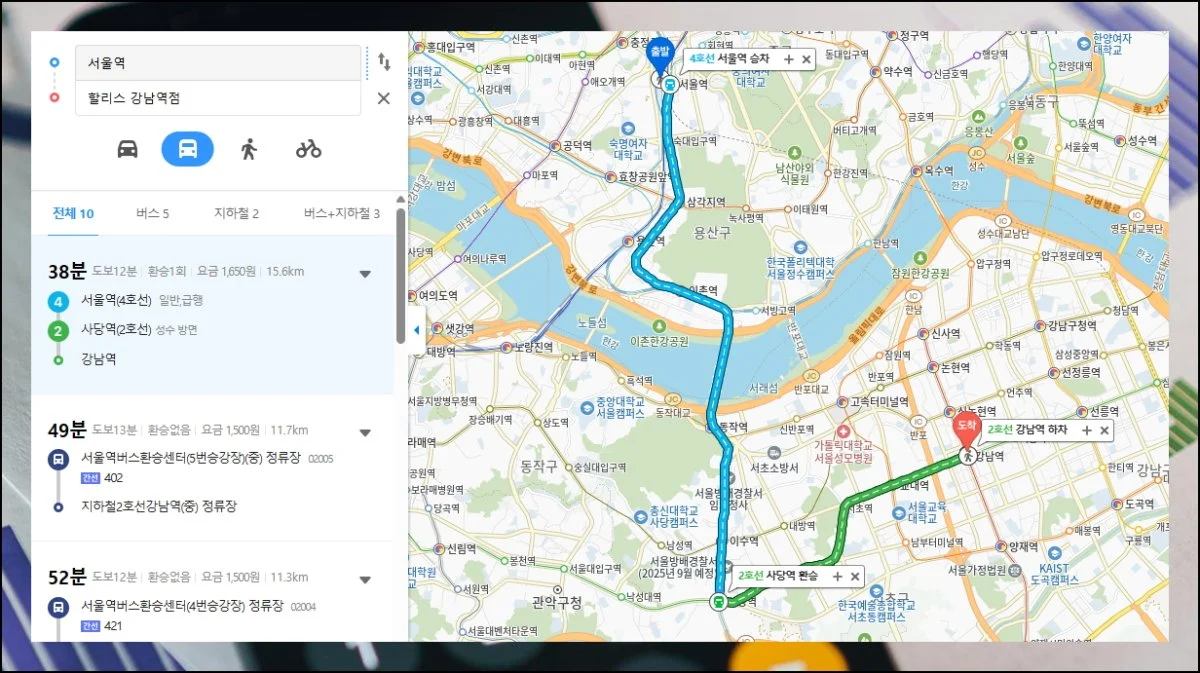
Task: Click the line 2 green badge for 사당역
Action: tap(58, 330)
